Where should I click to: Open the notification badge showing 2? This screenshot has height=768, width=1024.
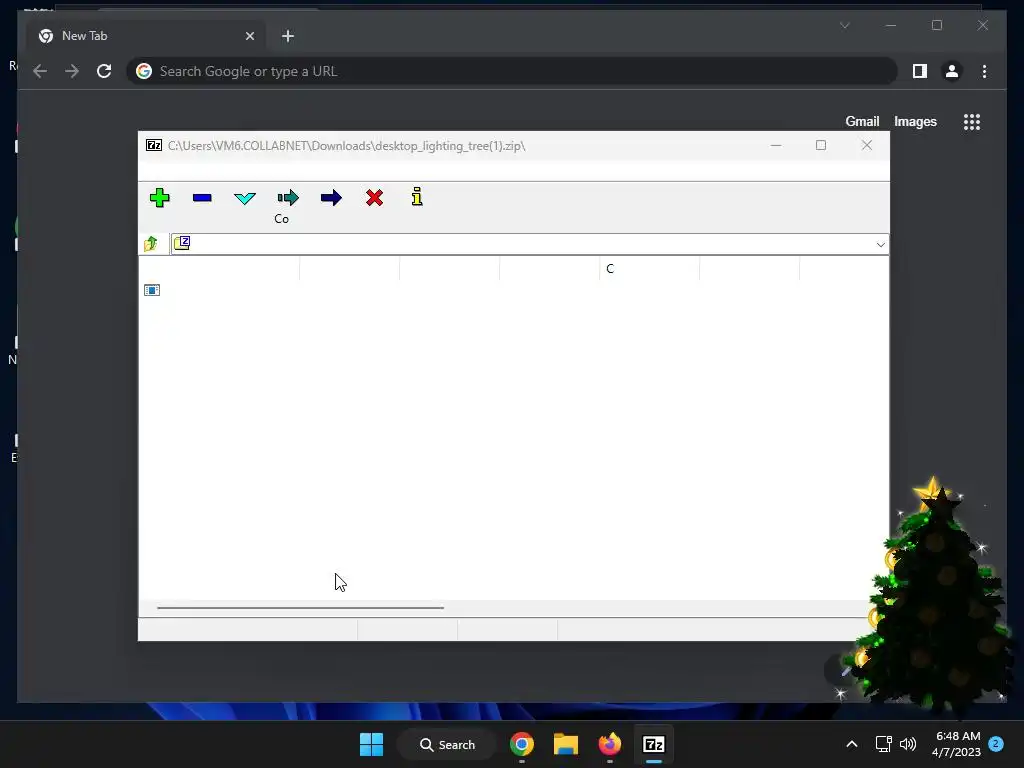click(996, 744)
